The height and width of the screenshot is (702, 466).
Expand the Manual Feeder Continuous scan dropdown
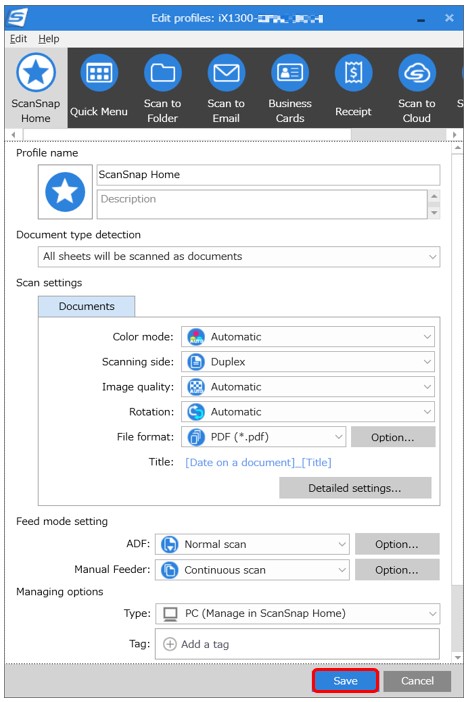pos(252,570)
